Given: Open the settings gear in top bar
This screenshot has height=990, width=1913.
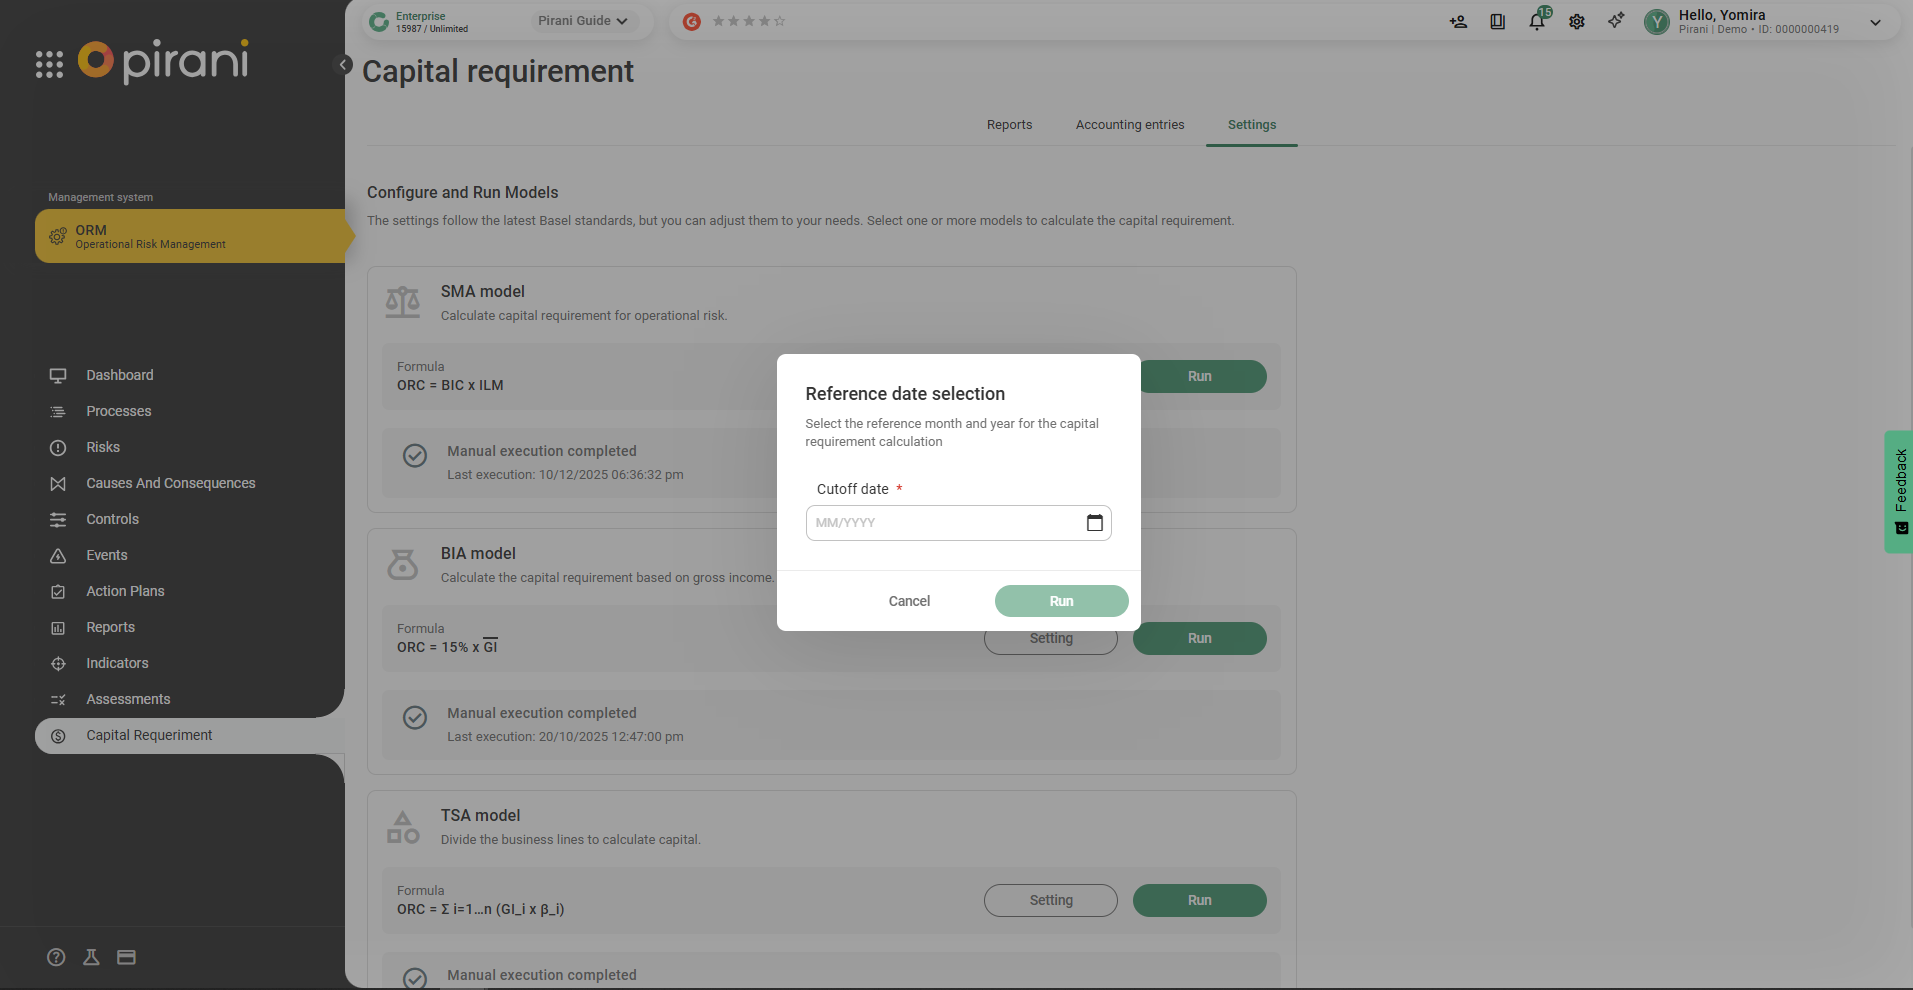Looking at the screenshot, I should click(x=1577, y=22).
